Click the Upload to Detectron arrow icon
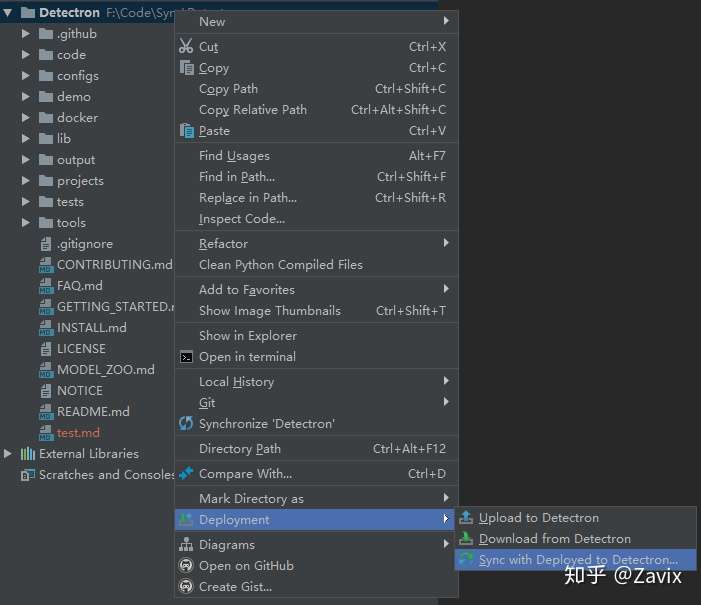Viewport: 701px width, 605px height. click(466, 517)
